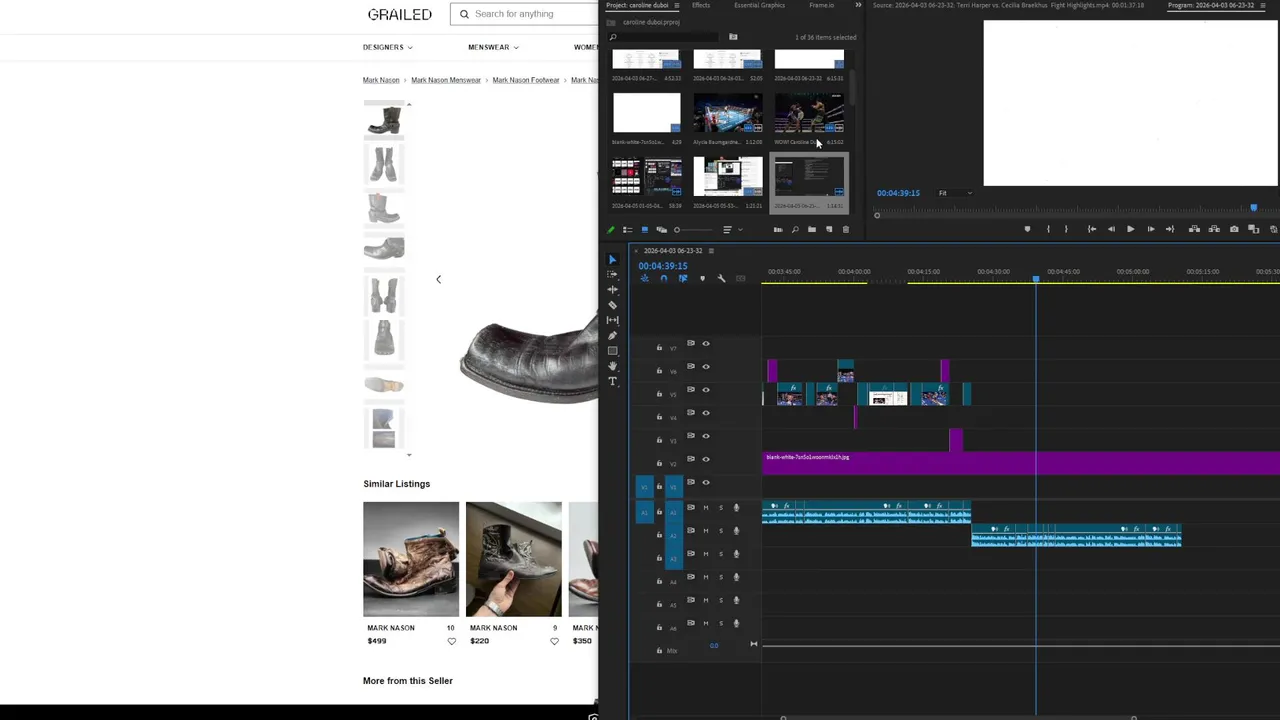Show previous product image with left chevron
The width and height of the screenshot is (1280, 720).
point(438,280)
